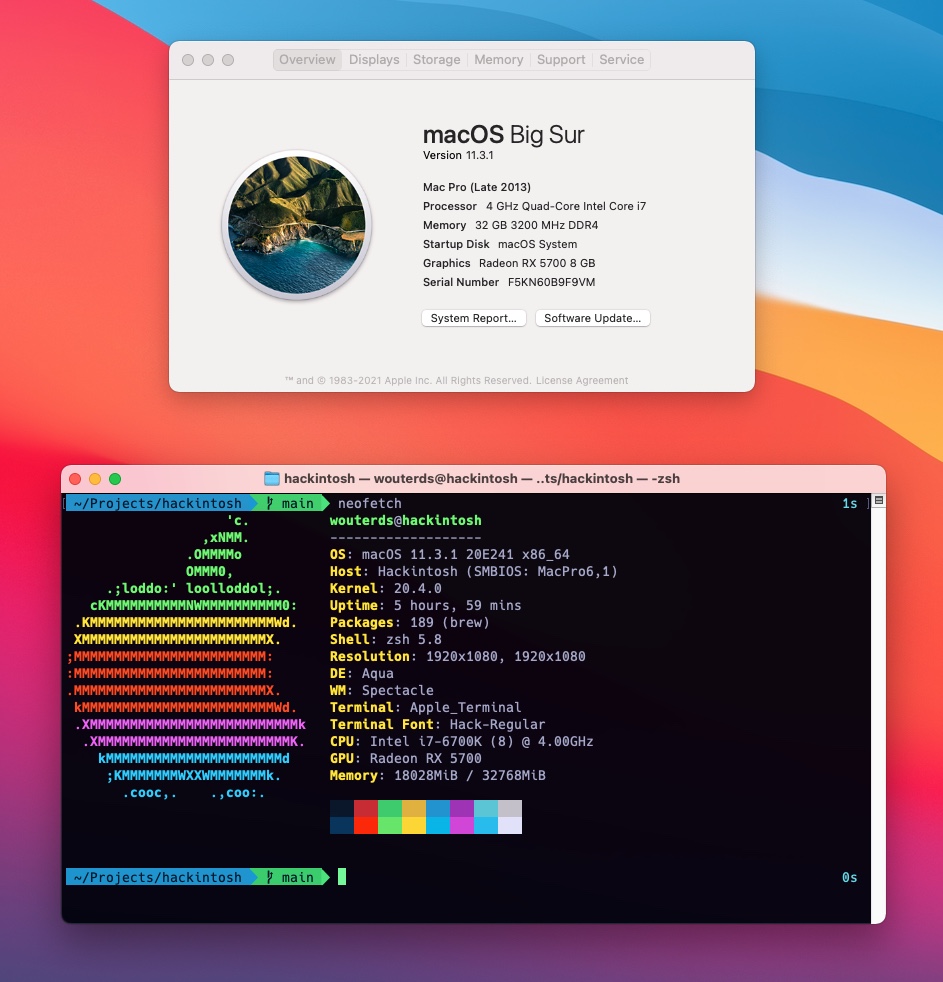The height and width of the screenshot is (982, 943).
Task: Click ~/Projects/hackintosh path in the top prompt
Action: [157, 504]
